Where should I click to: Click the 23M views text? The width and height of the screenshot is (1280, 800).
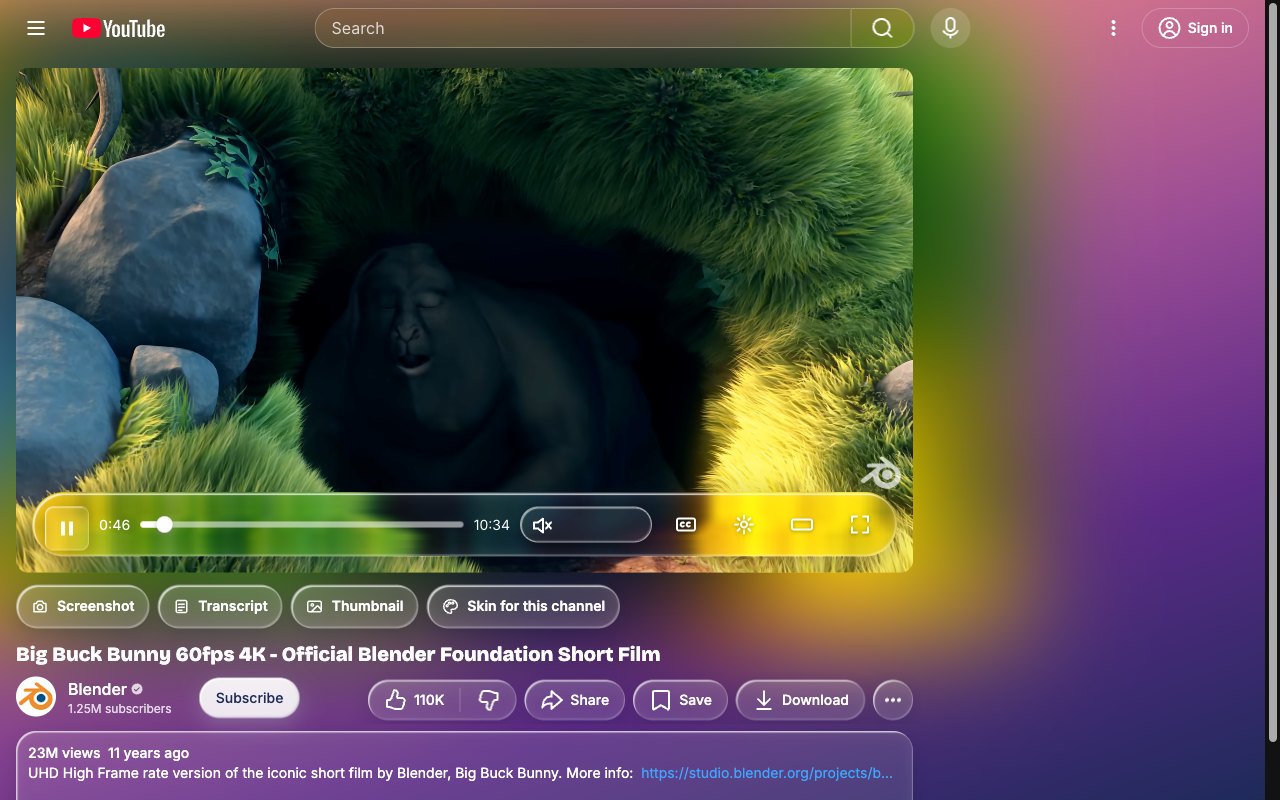pyautogui.click(x=64, y=753)
